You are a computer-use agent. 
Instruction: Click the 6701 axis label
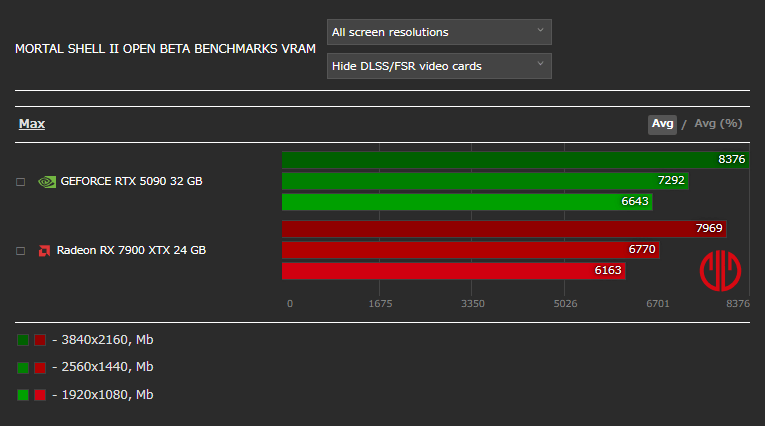click(658, 304)
